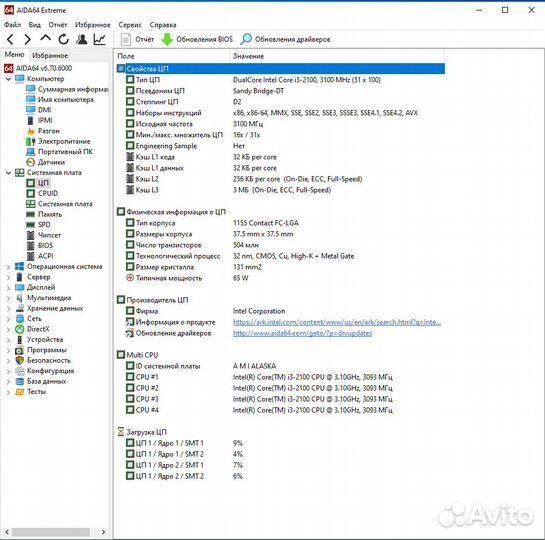Expand the Сервер tree node

[x=8, y=277]
